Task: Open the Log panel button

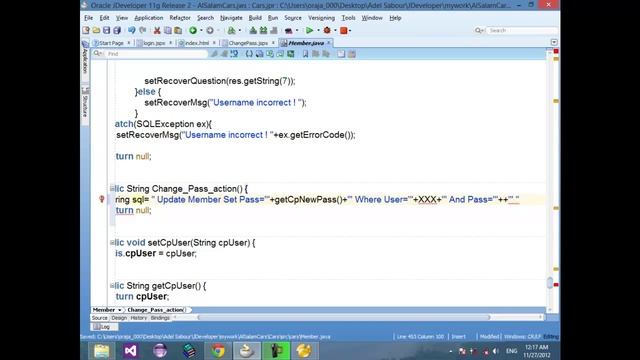Action: tap(104, 327)
